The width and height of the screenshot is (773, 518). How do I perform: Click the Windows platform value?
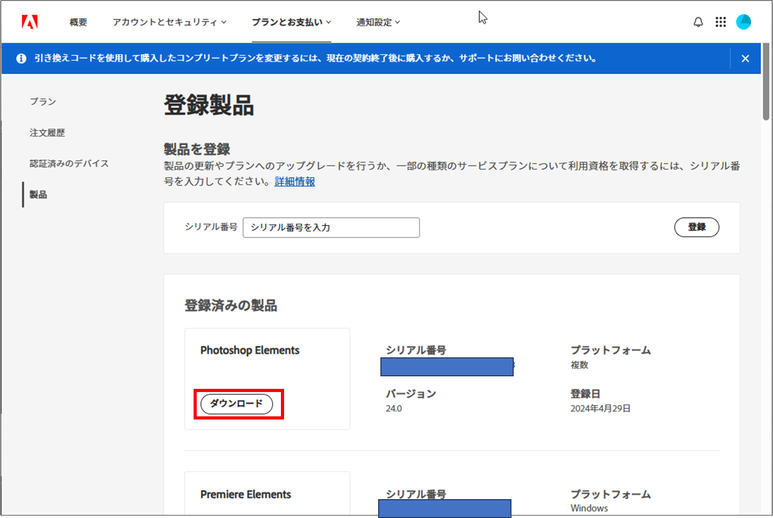coord(589,508)
